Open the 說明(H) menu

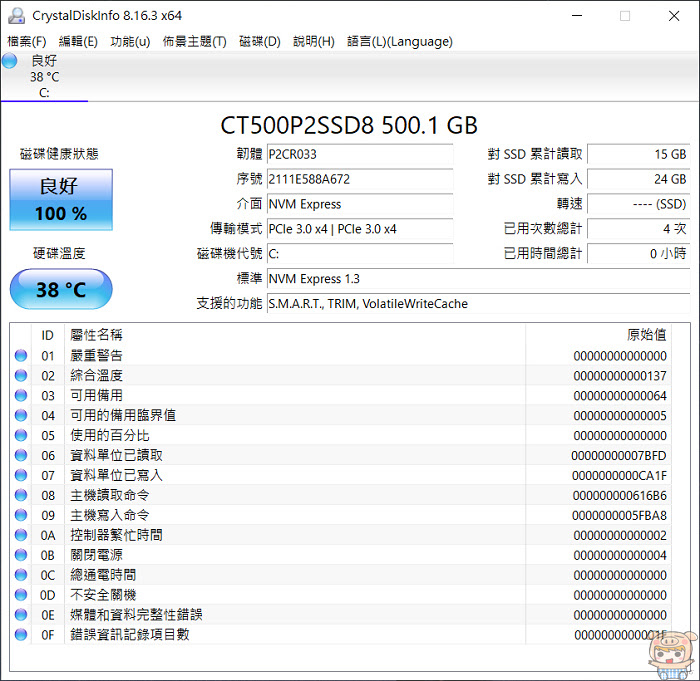point(314,42)
